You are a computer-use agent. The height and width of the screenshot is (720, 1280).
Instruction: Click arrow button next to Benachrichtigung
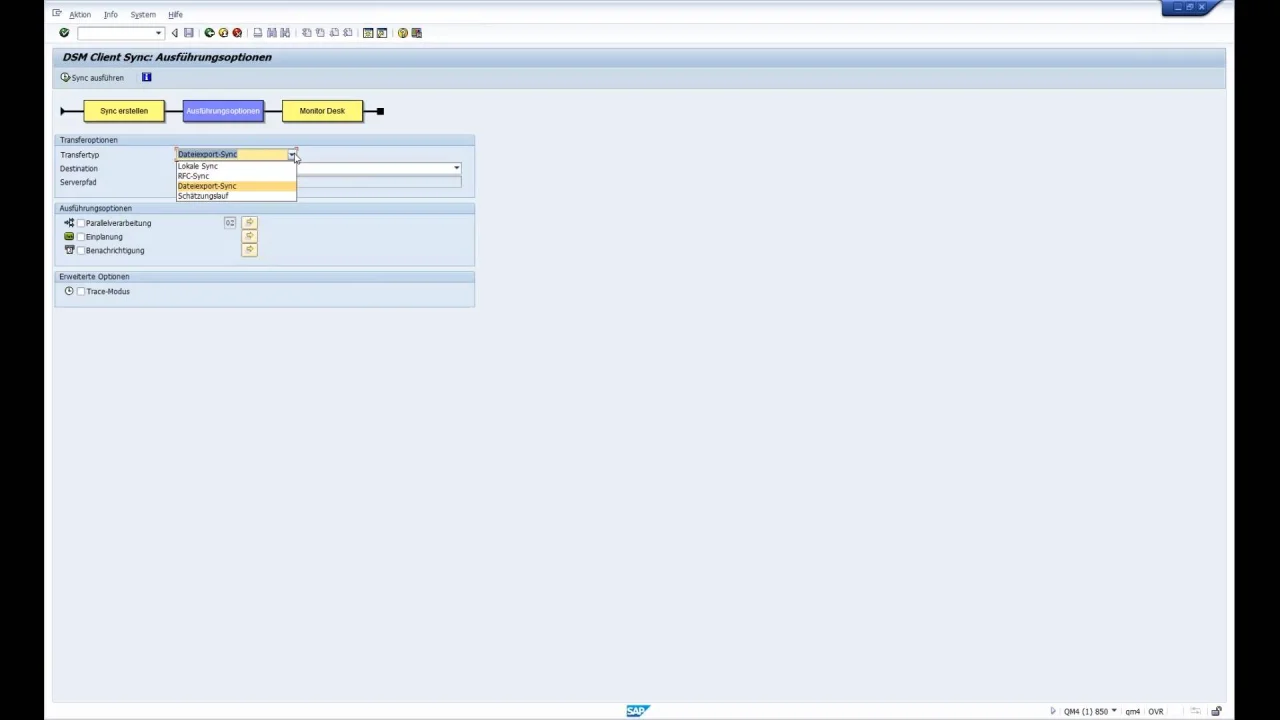pyautogui.click(x=249, y=250)
